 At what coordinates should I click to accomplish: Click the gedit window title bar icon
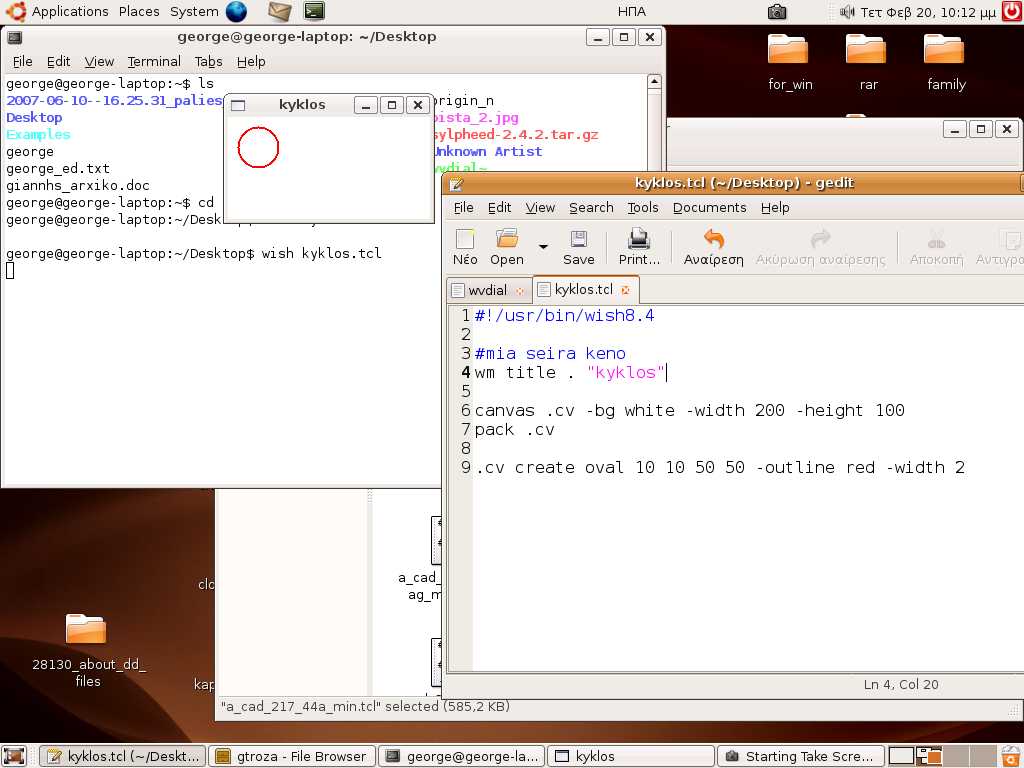[x=456, y=184]
